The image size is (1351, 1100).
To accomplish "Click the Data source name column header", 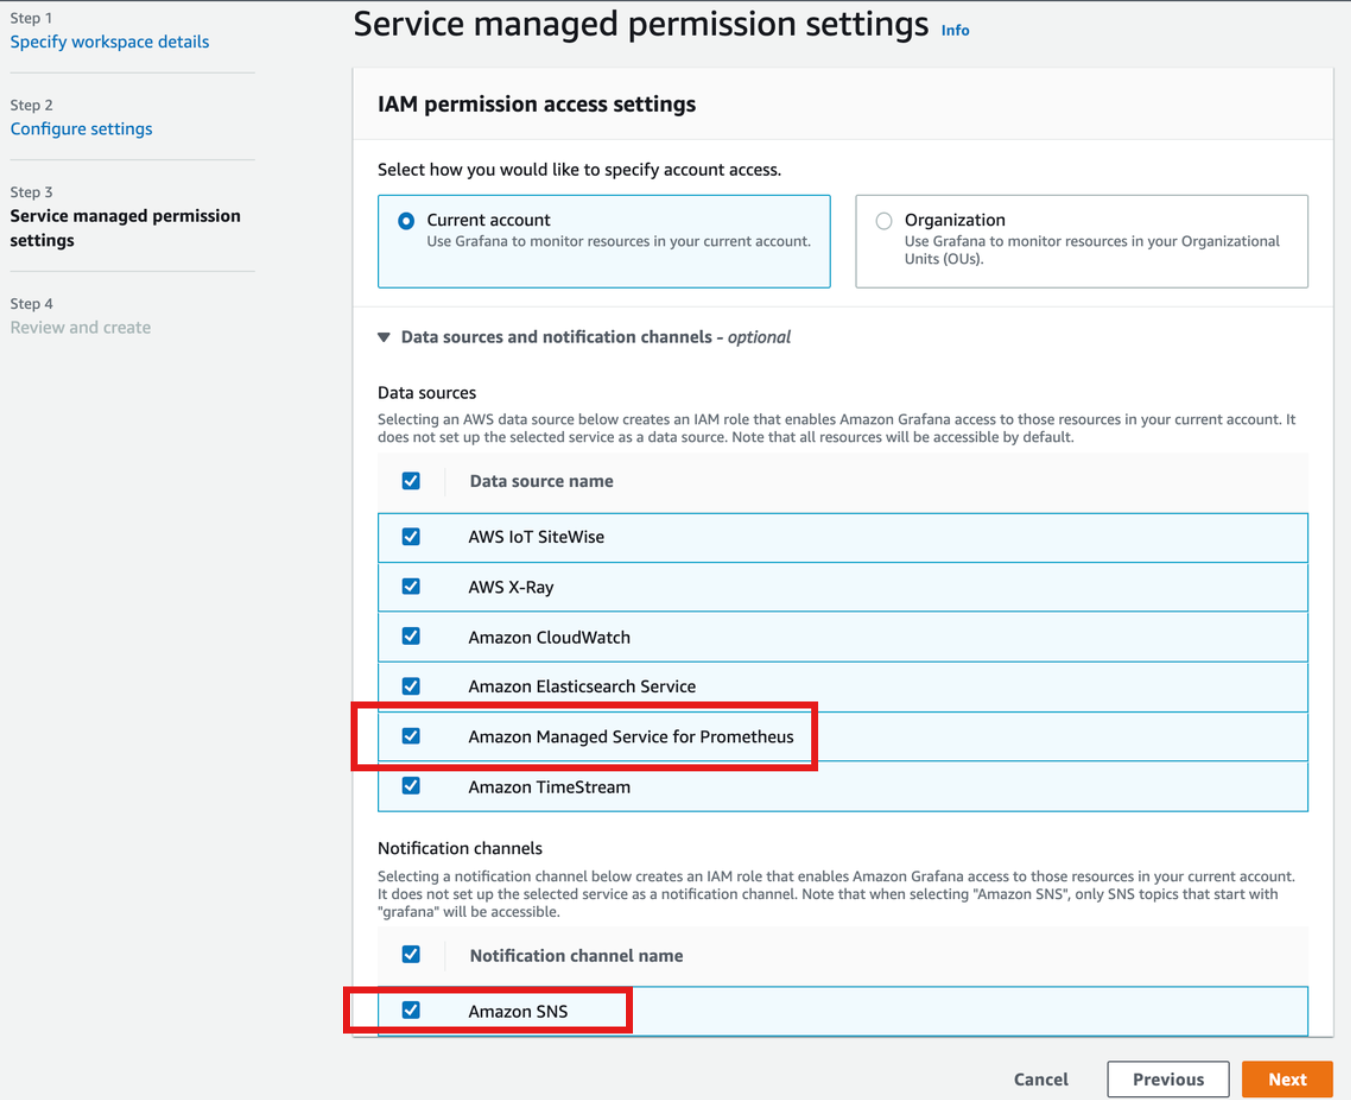I will pos(542,481).
